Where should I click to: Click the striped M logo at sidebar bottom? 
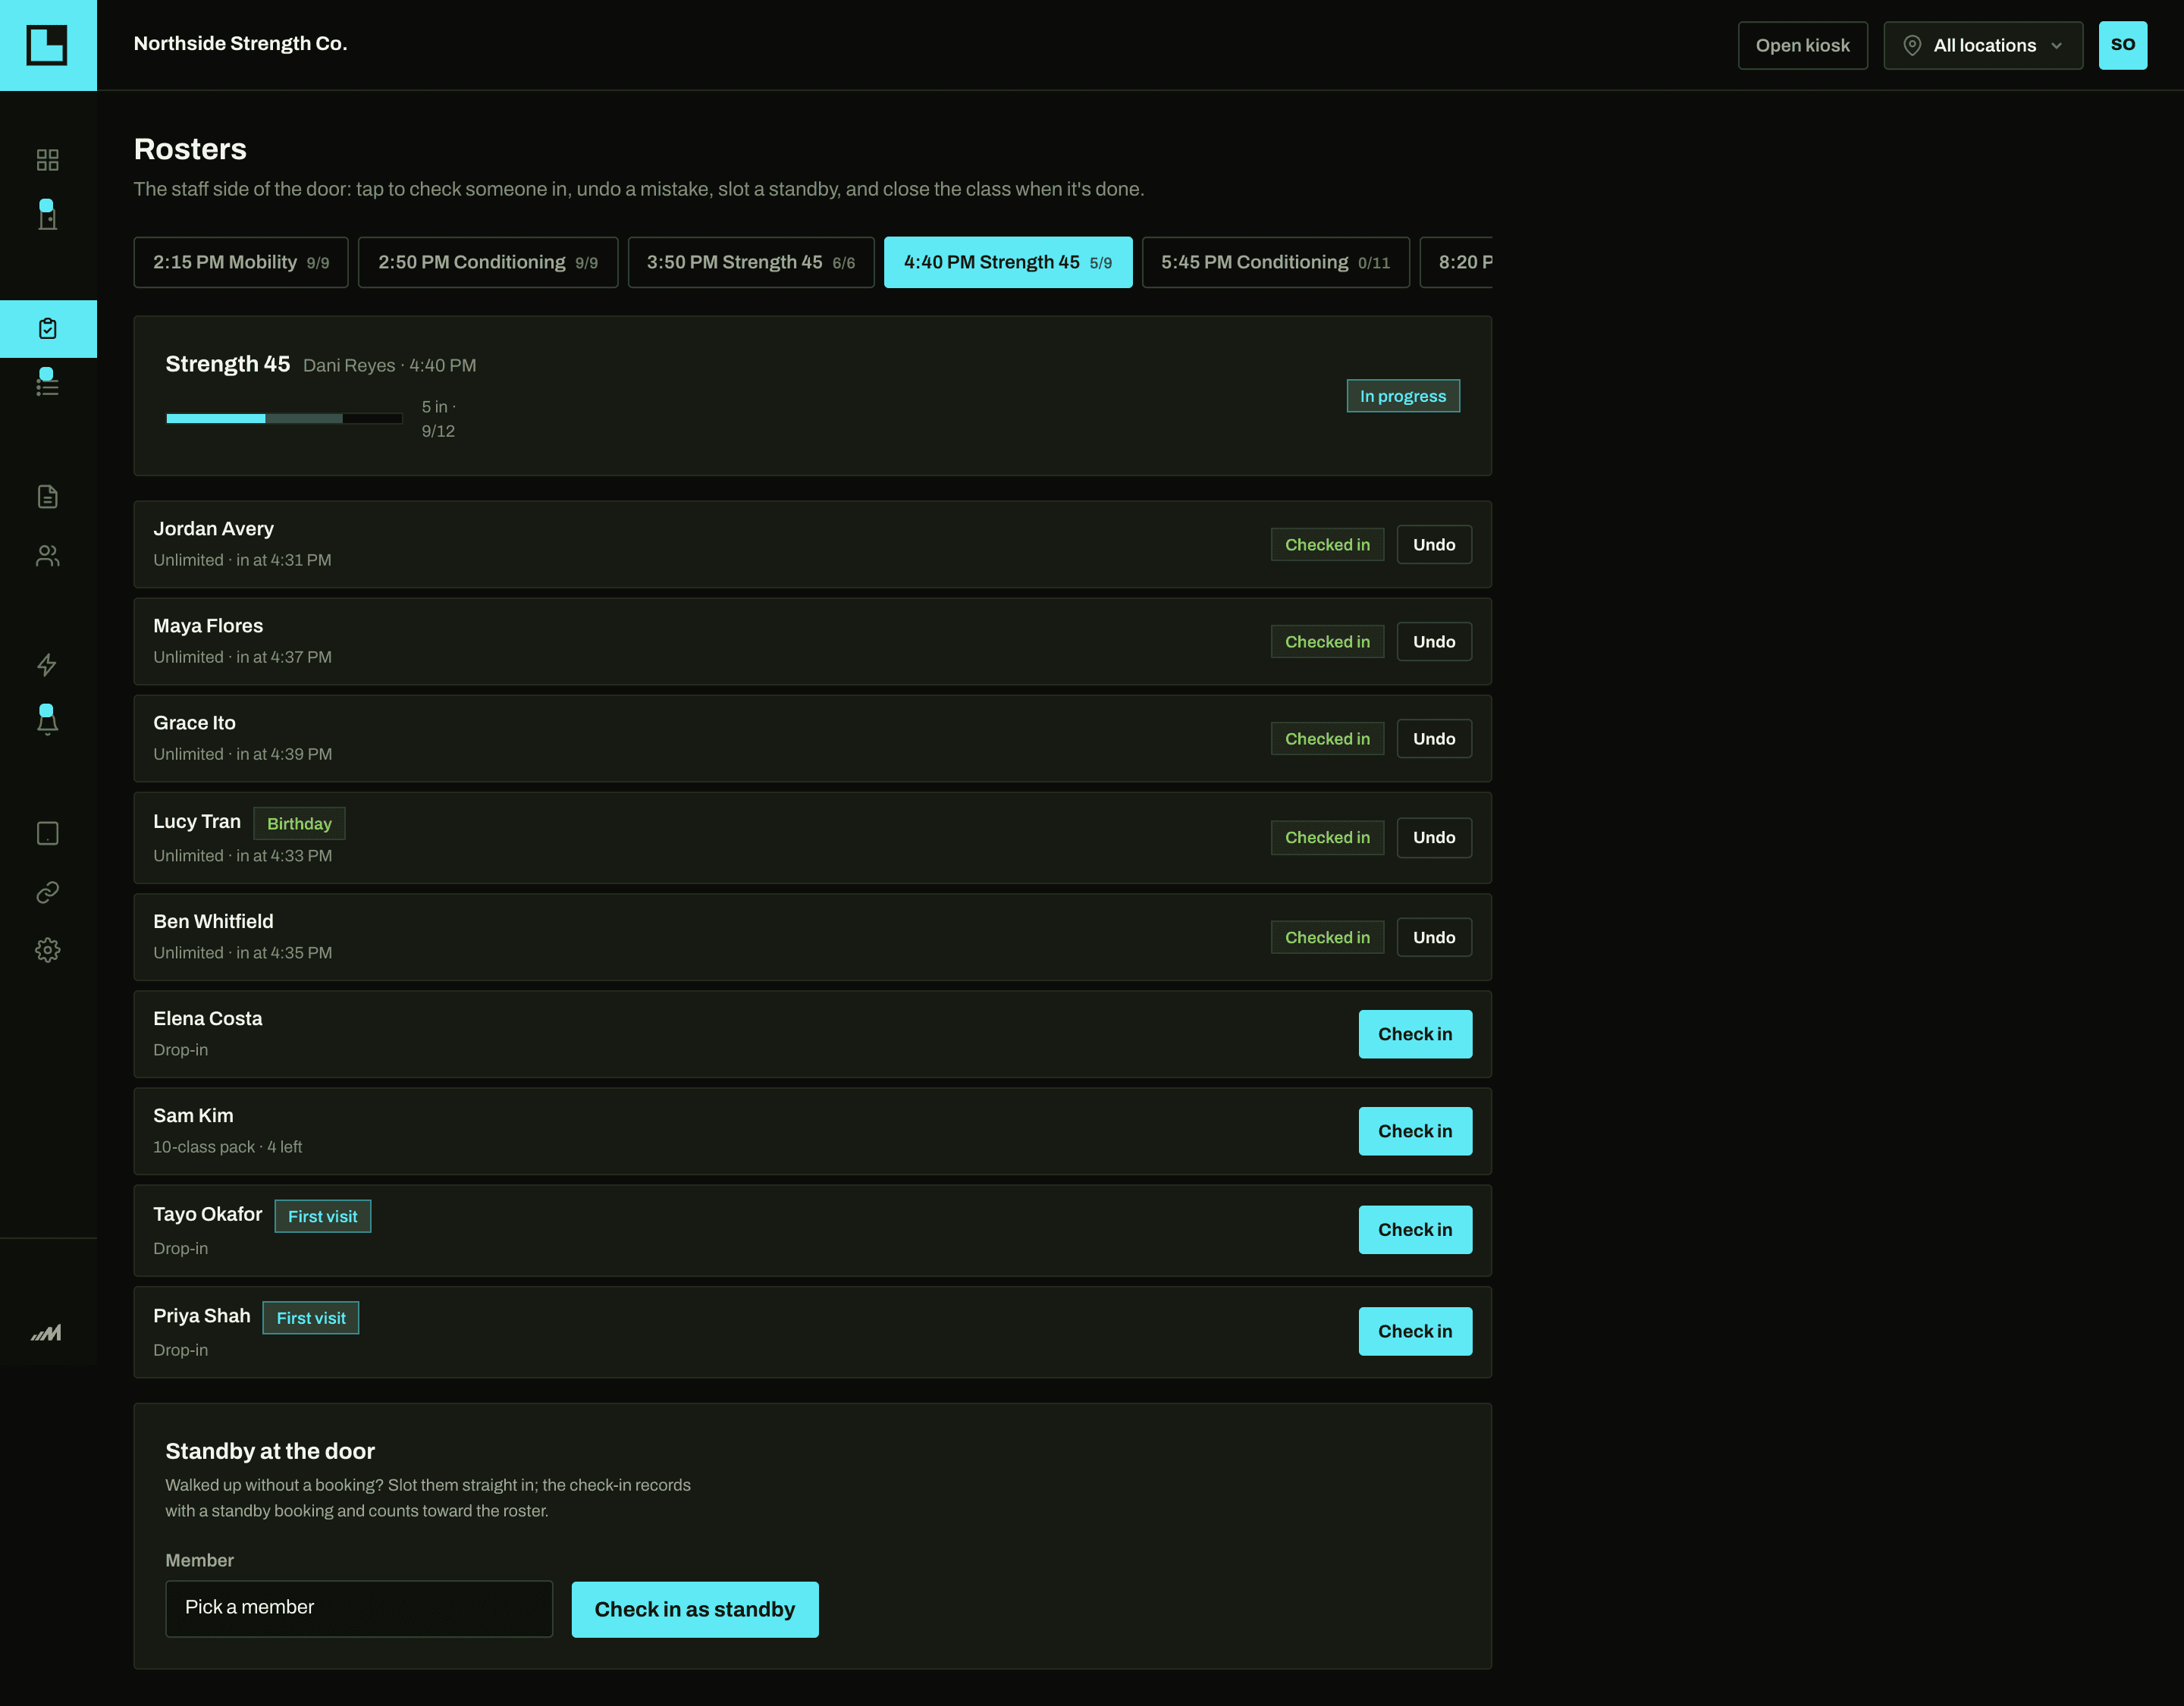point(46,1333)
